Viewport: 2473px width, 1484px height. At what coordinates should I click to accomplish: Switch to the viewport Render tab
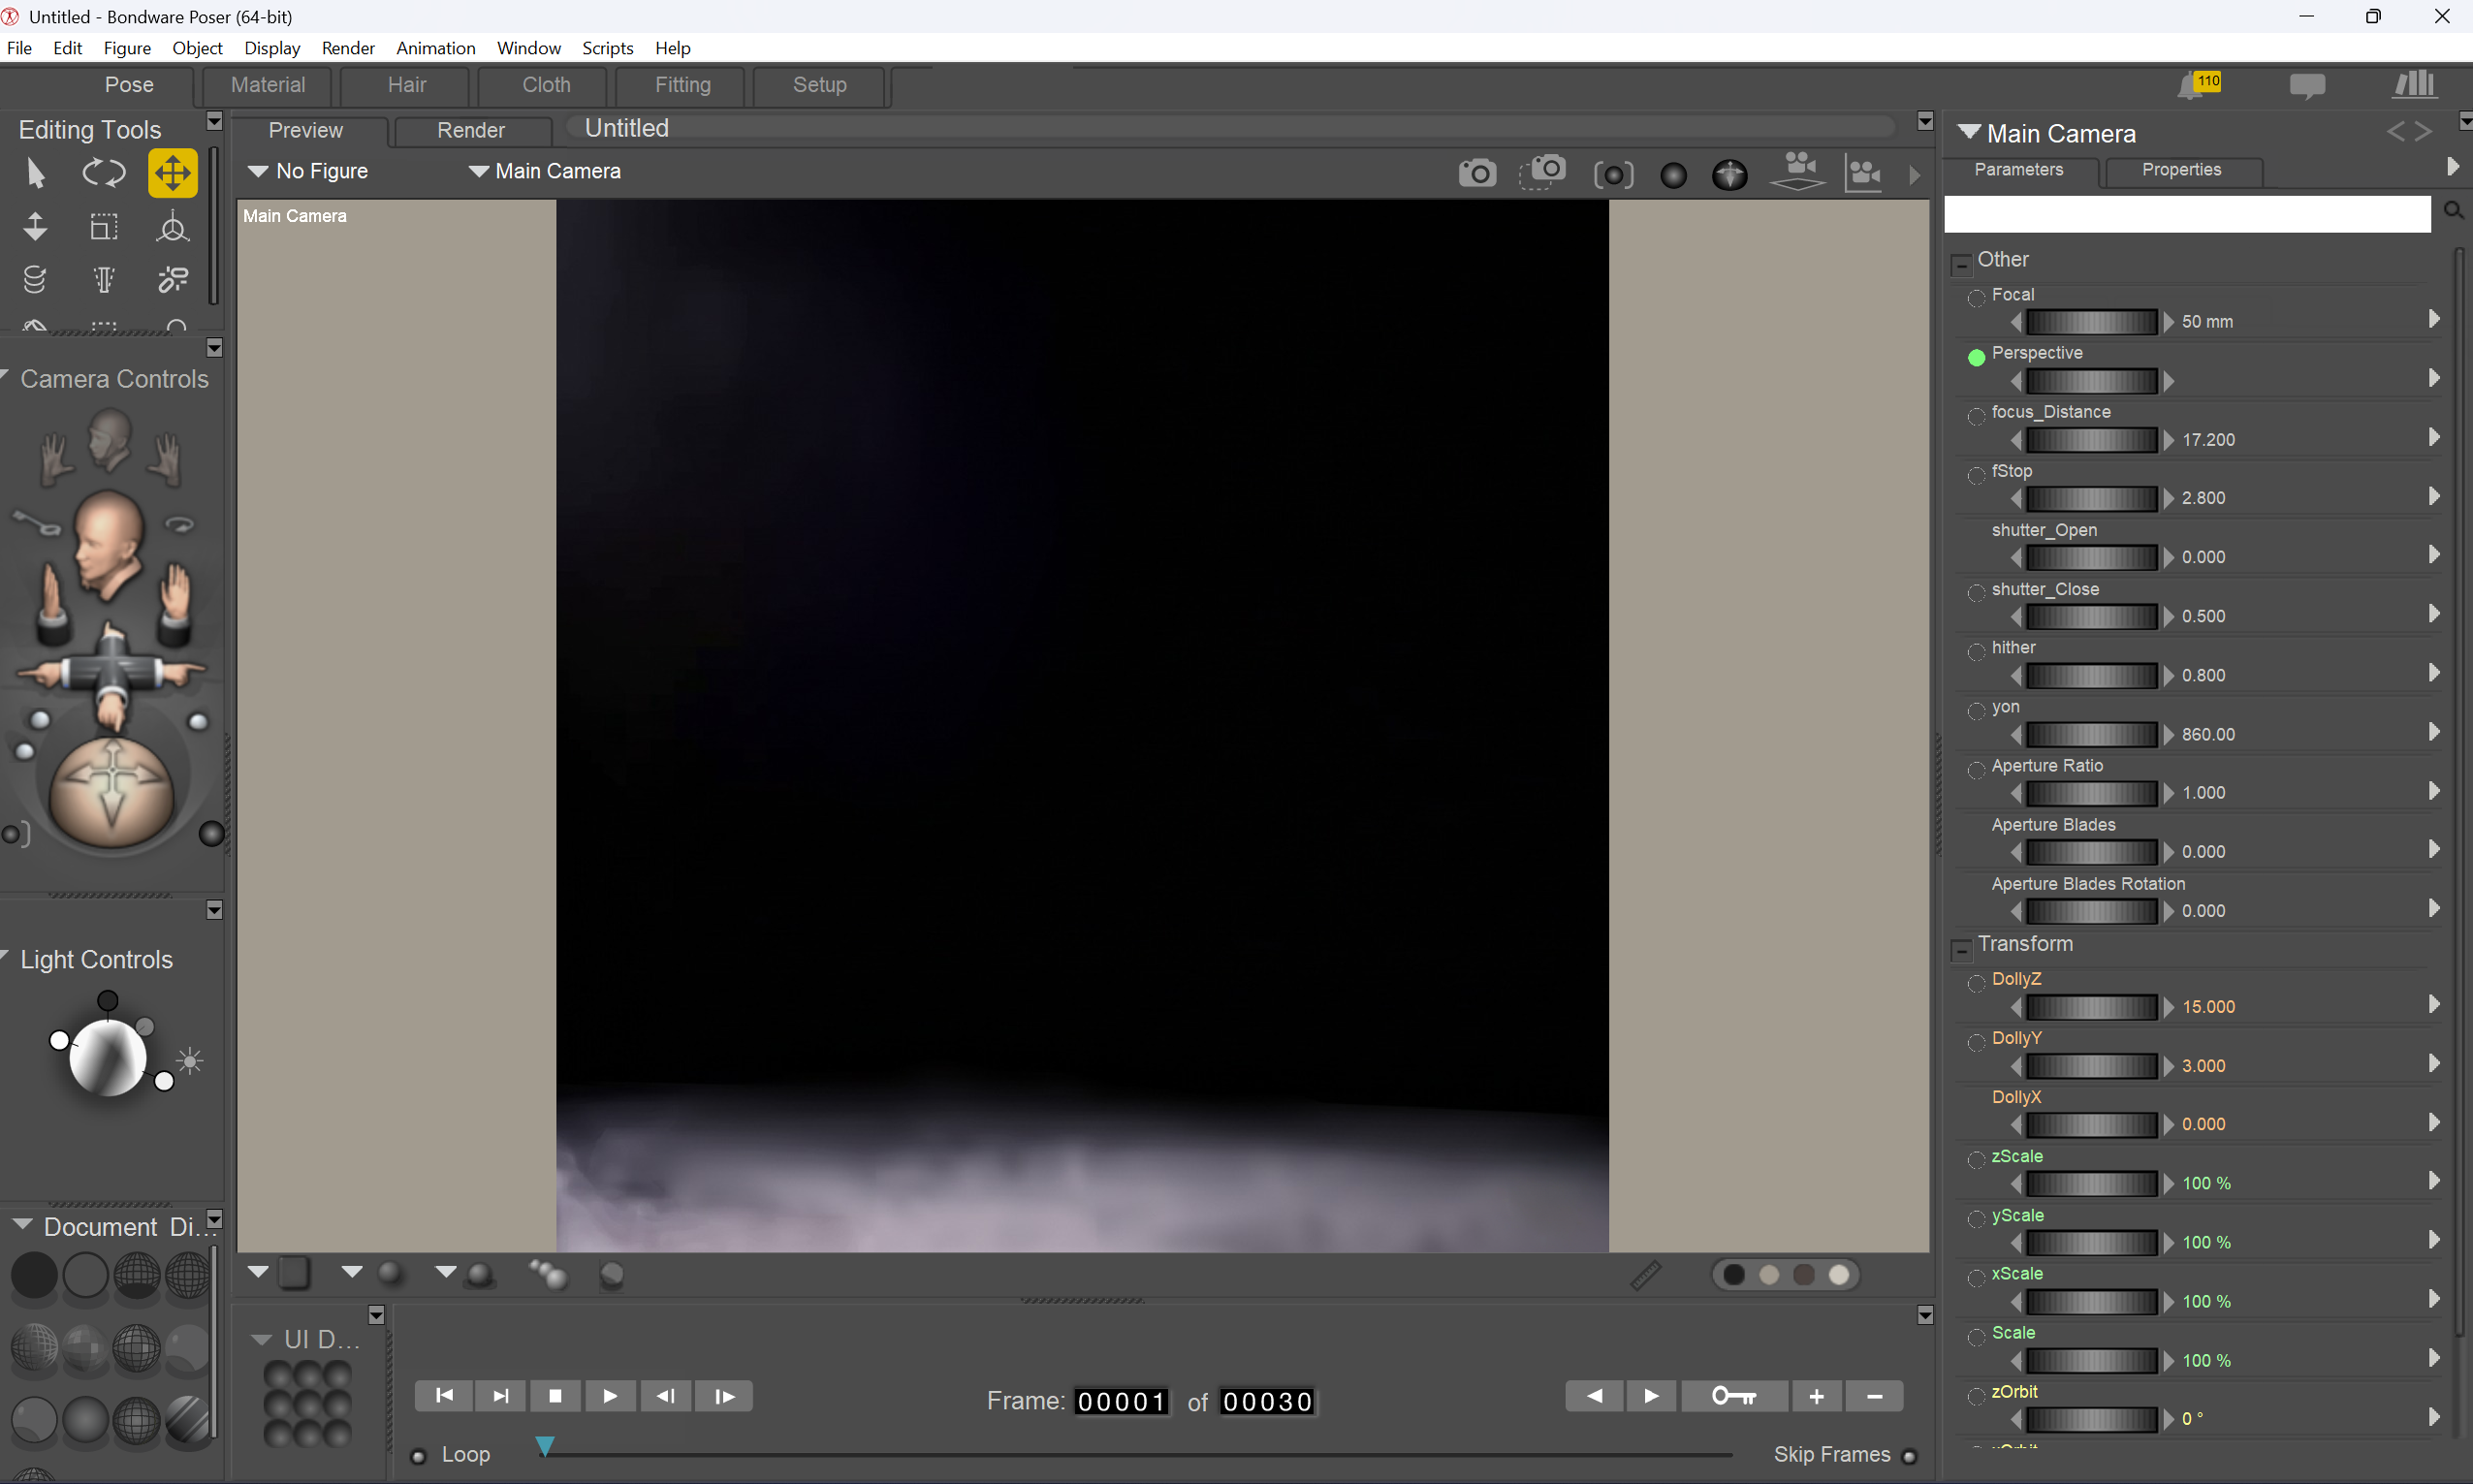471,130
